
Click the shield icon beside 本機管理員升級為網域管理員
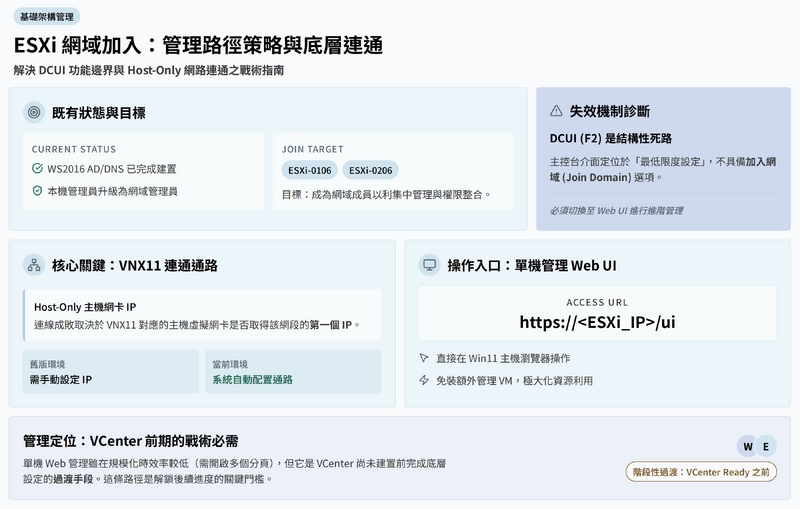click(37, 190)
